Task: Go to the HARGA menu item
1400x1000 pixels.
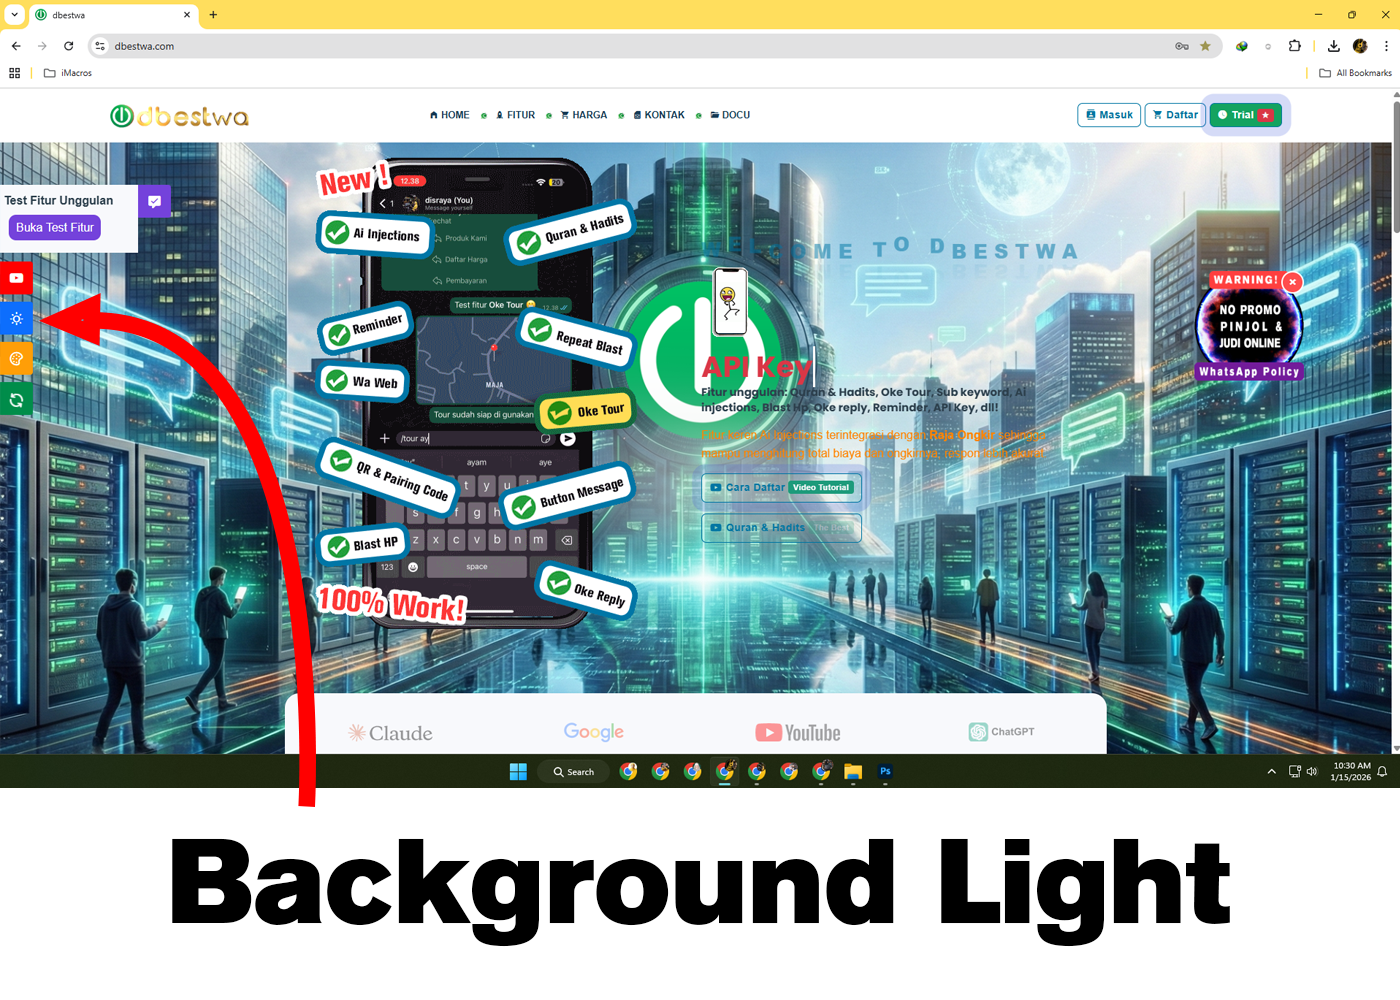Action: pos(584,115)
